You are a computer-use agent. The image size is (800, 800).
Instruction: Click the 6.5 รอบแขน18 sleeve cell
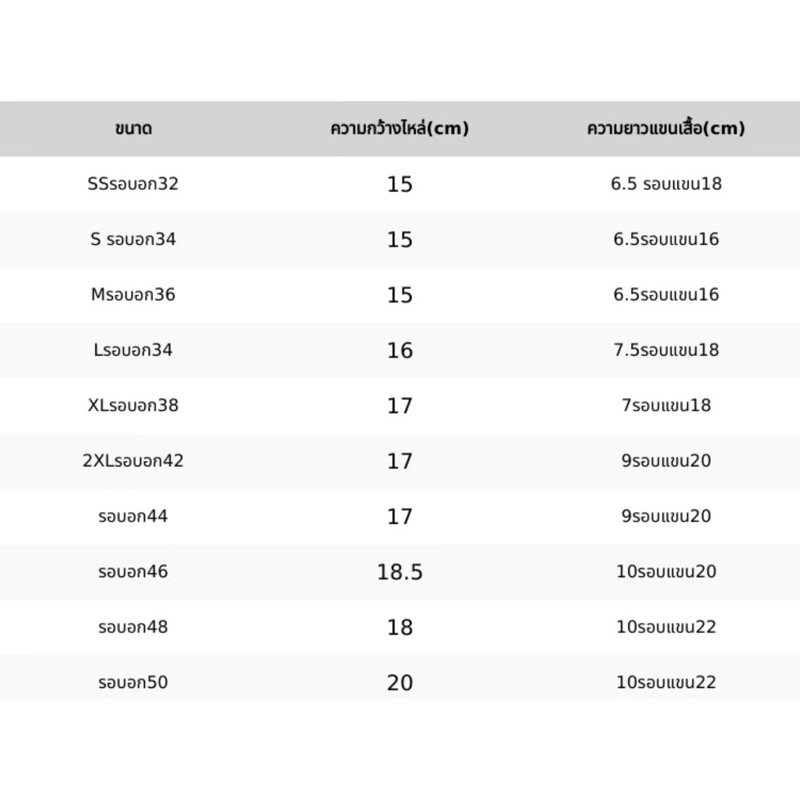pyautogui.click(x=666, y=184)
